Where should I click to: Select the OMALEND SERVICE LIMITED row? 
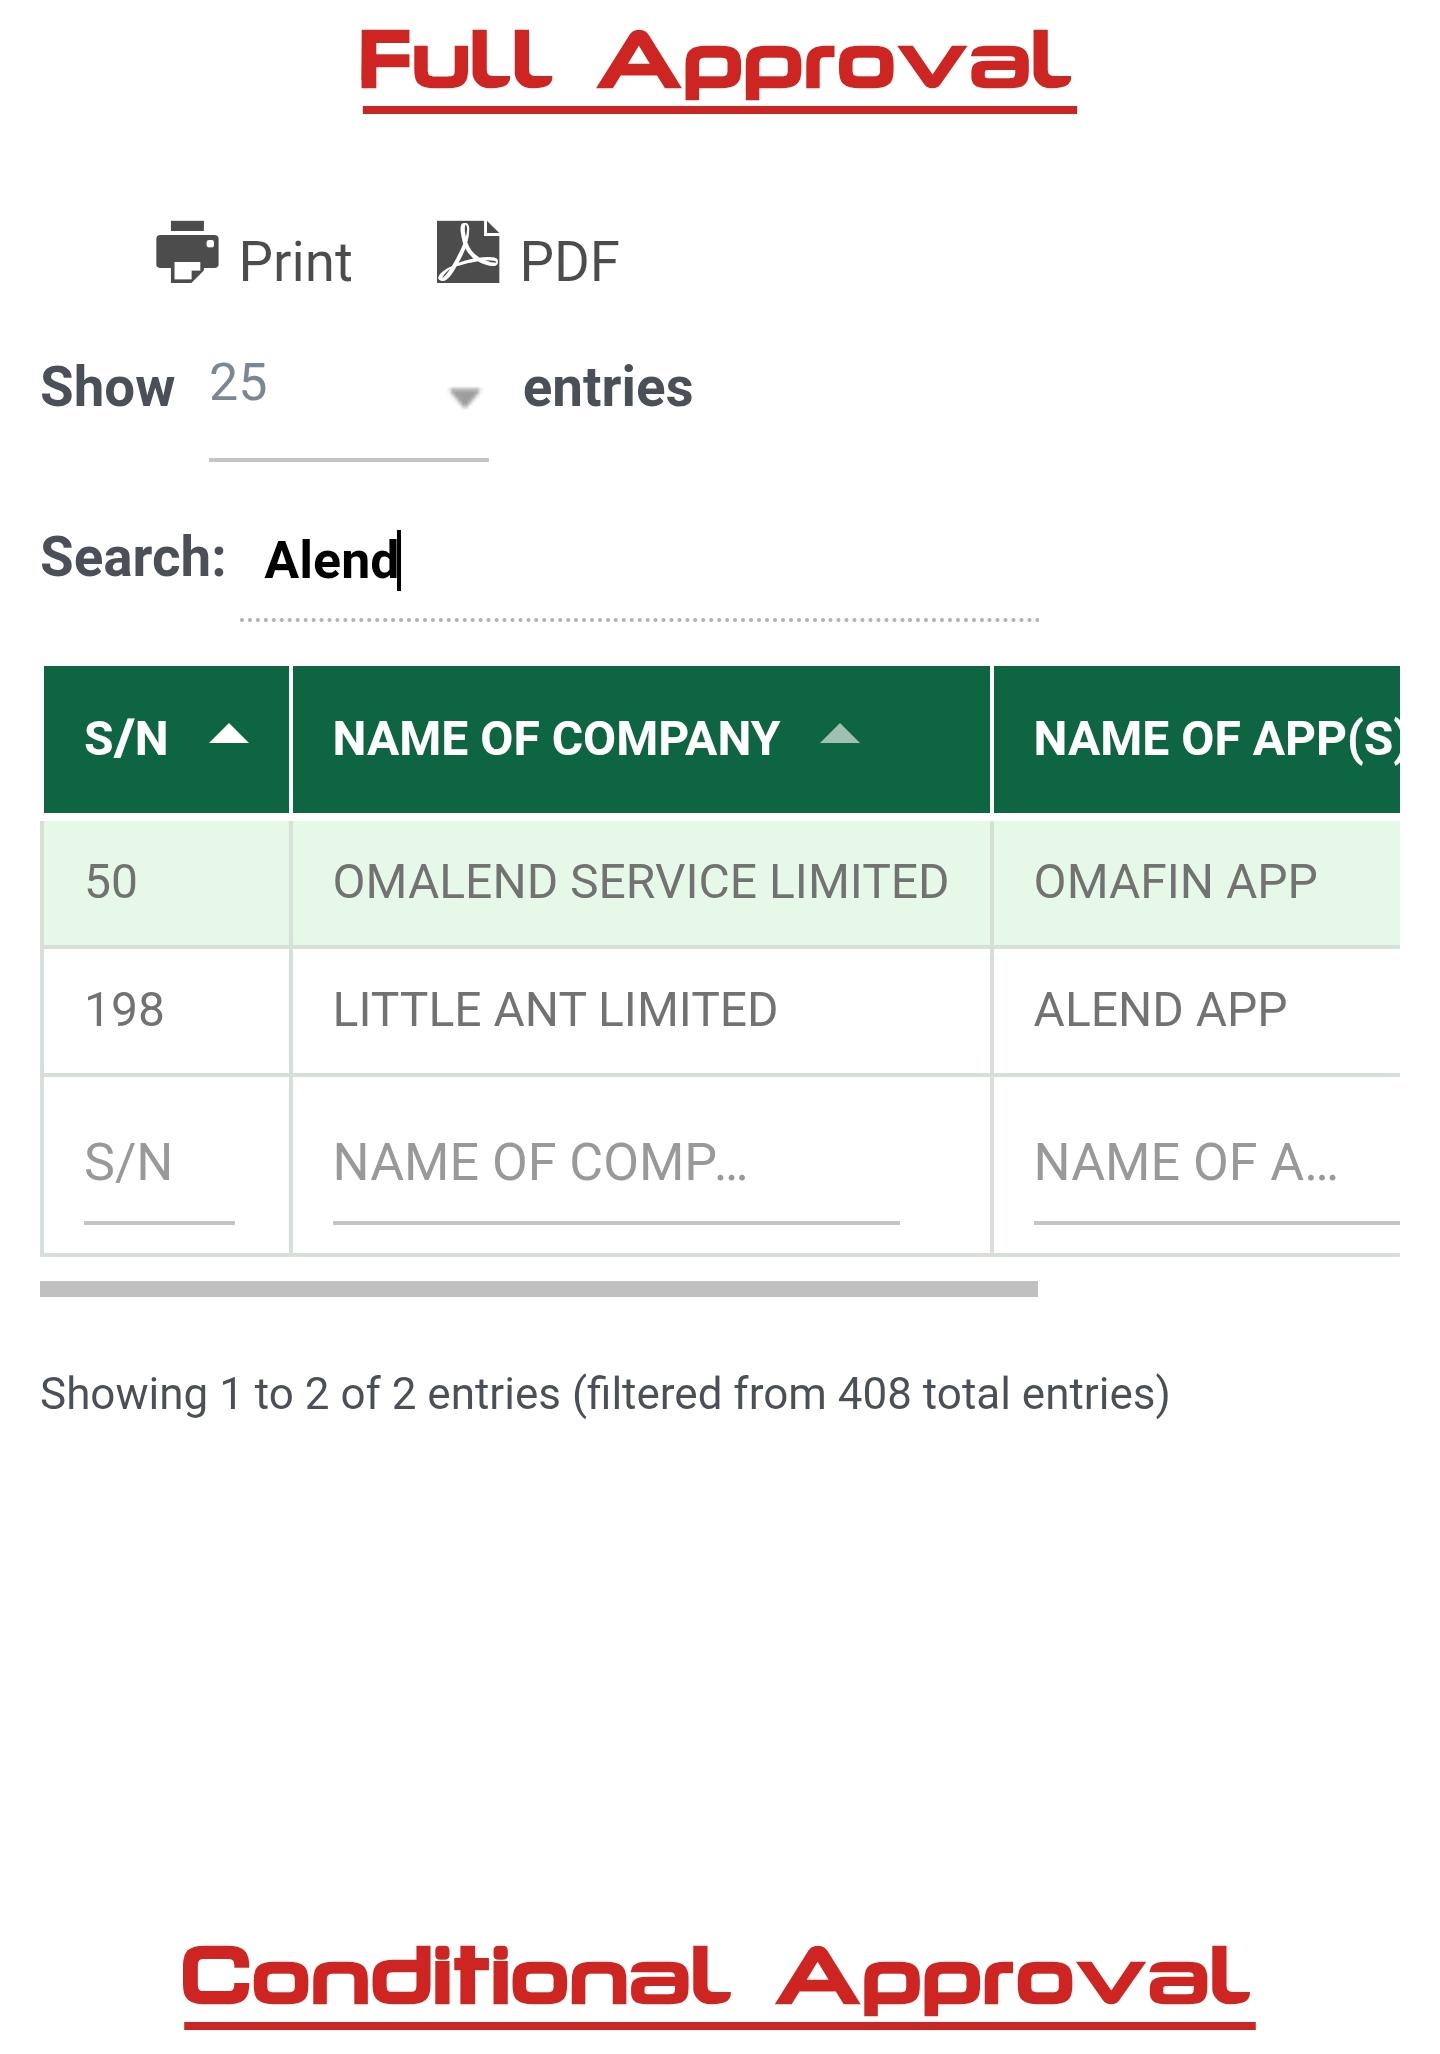coord(640,882)
